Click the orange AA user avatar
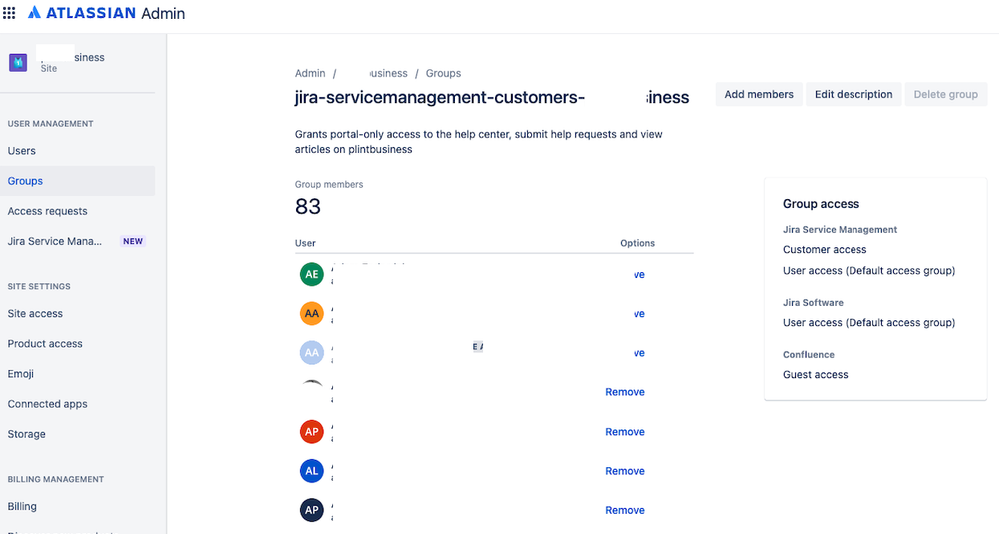 [312, 314]
